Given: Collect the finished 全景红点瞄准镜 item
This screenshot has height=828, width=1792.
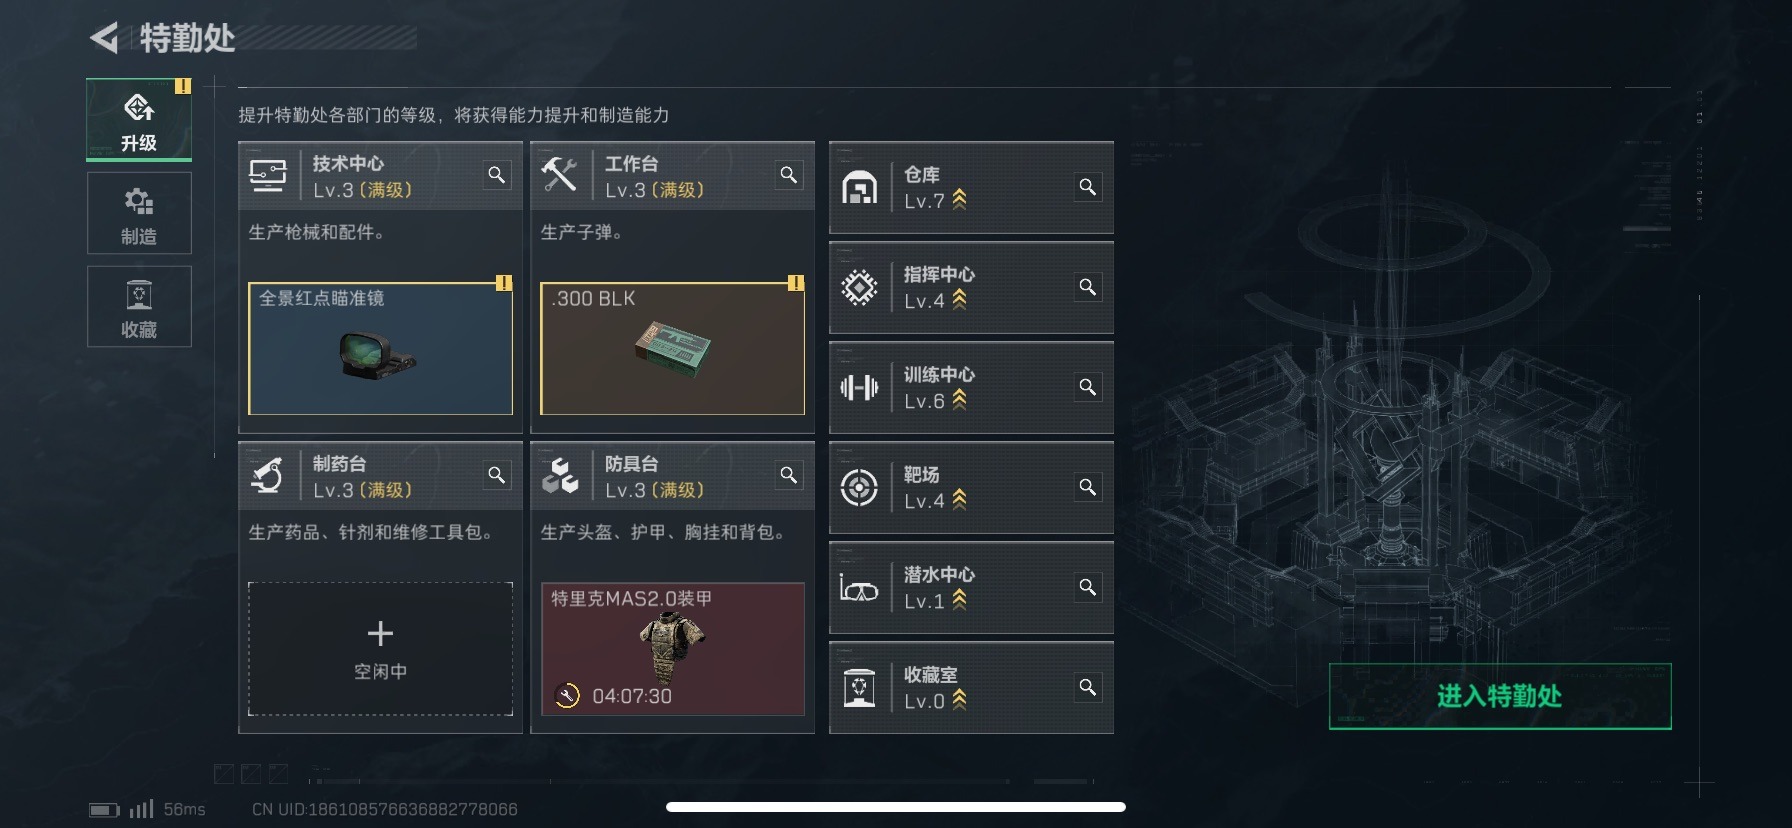Looking at the screenshot, I should 380,348.
